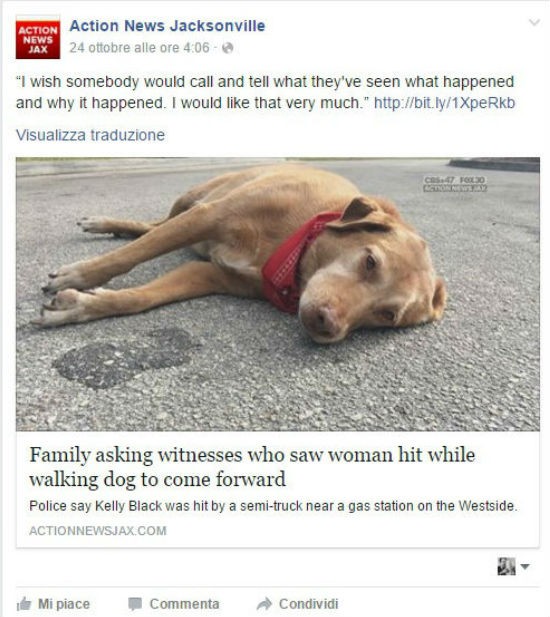Expand the post options chevron in the top right corner
The height and width of the screenshot is (617, 550).
click(534, 22)
